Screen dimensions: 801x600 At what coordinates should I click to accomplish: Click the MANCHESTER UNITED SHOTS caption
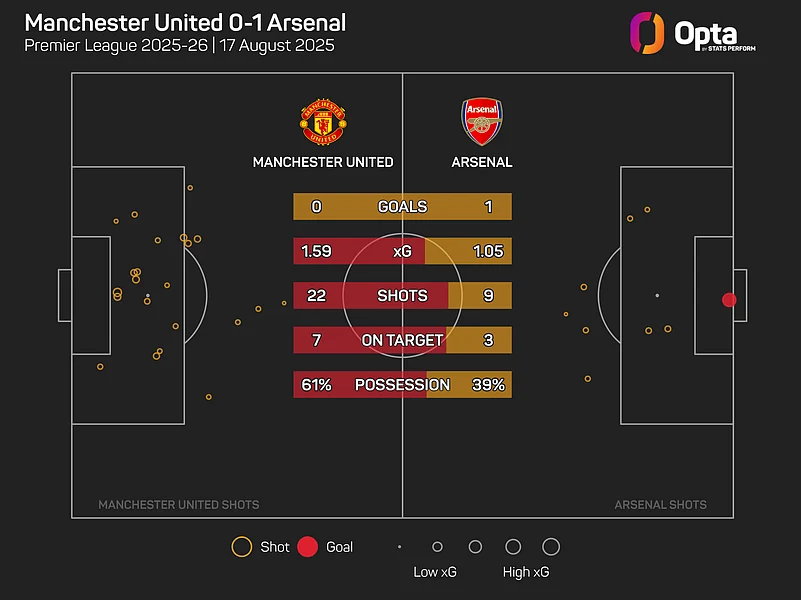(179, 505)
